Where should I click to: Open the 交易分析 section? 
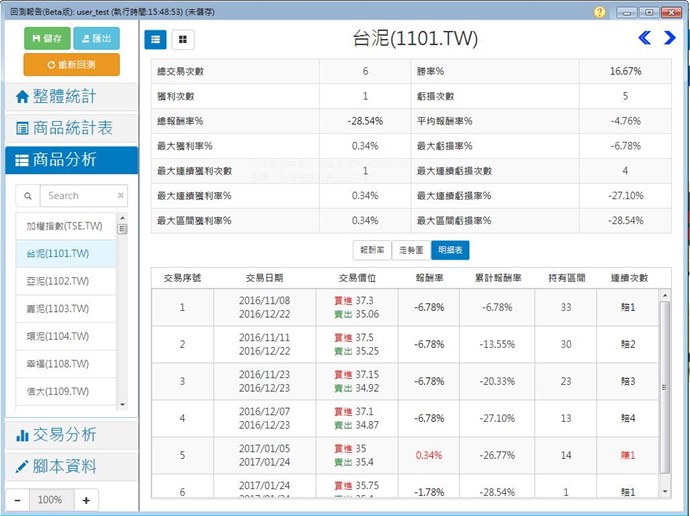click(x=71, y=434)
